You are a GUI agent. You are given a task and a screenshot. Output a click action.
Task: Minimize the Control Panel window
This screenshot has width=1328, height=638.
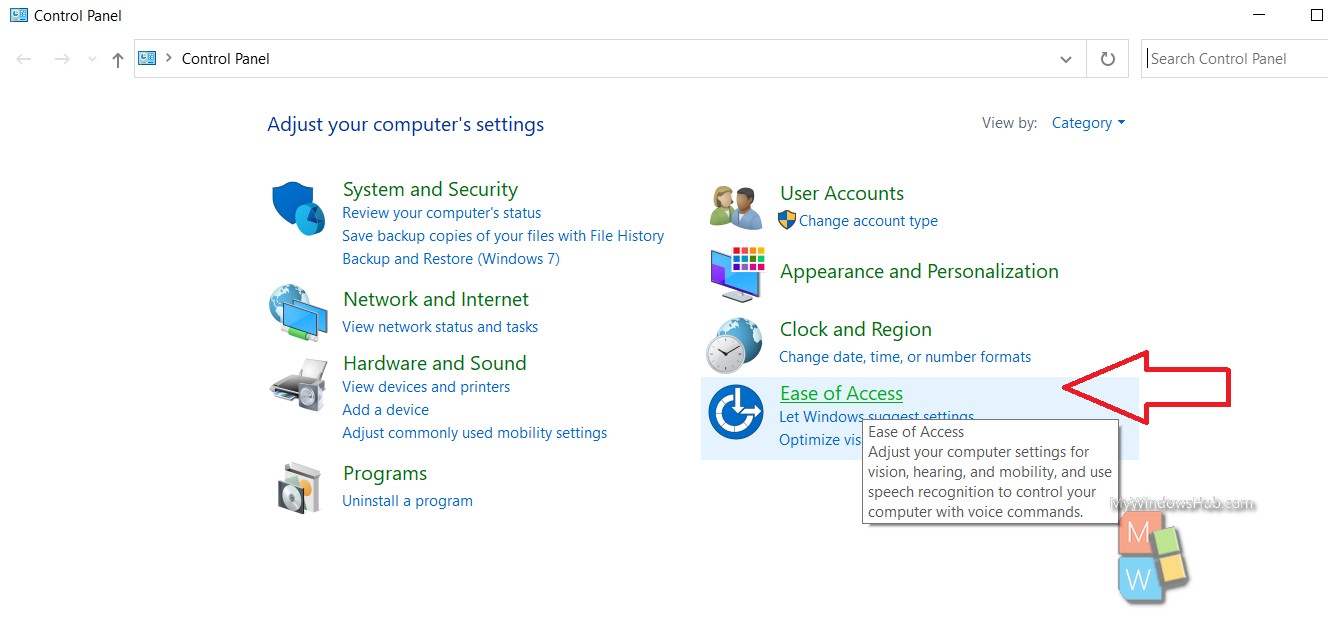click(x=1257, y=15)
